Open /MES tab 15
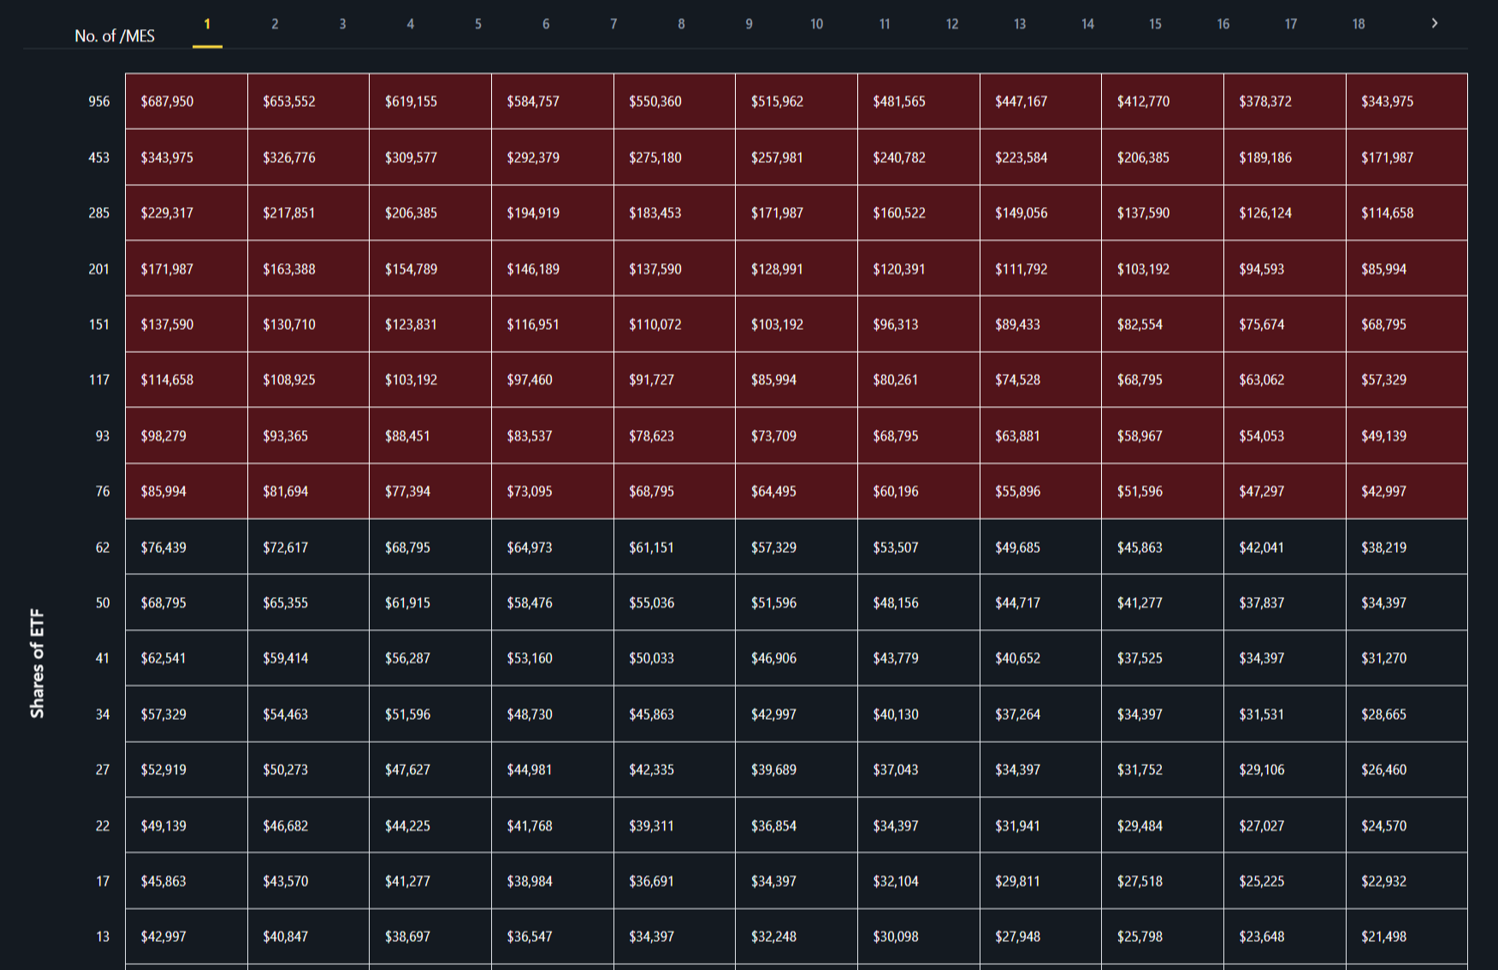The width and height of the screenshot is (1498, 971). [1155, 24]
